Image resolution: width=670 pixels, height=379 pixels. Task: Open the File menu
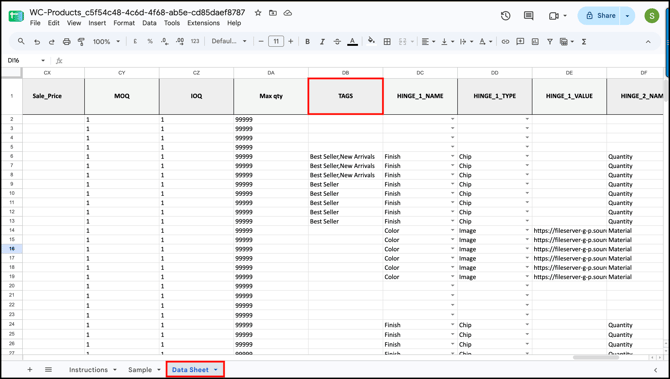coord(35,23)
